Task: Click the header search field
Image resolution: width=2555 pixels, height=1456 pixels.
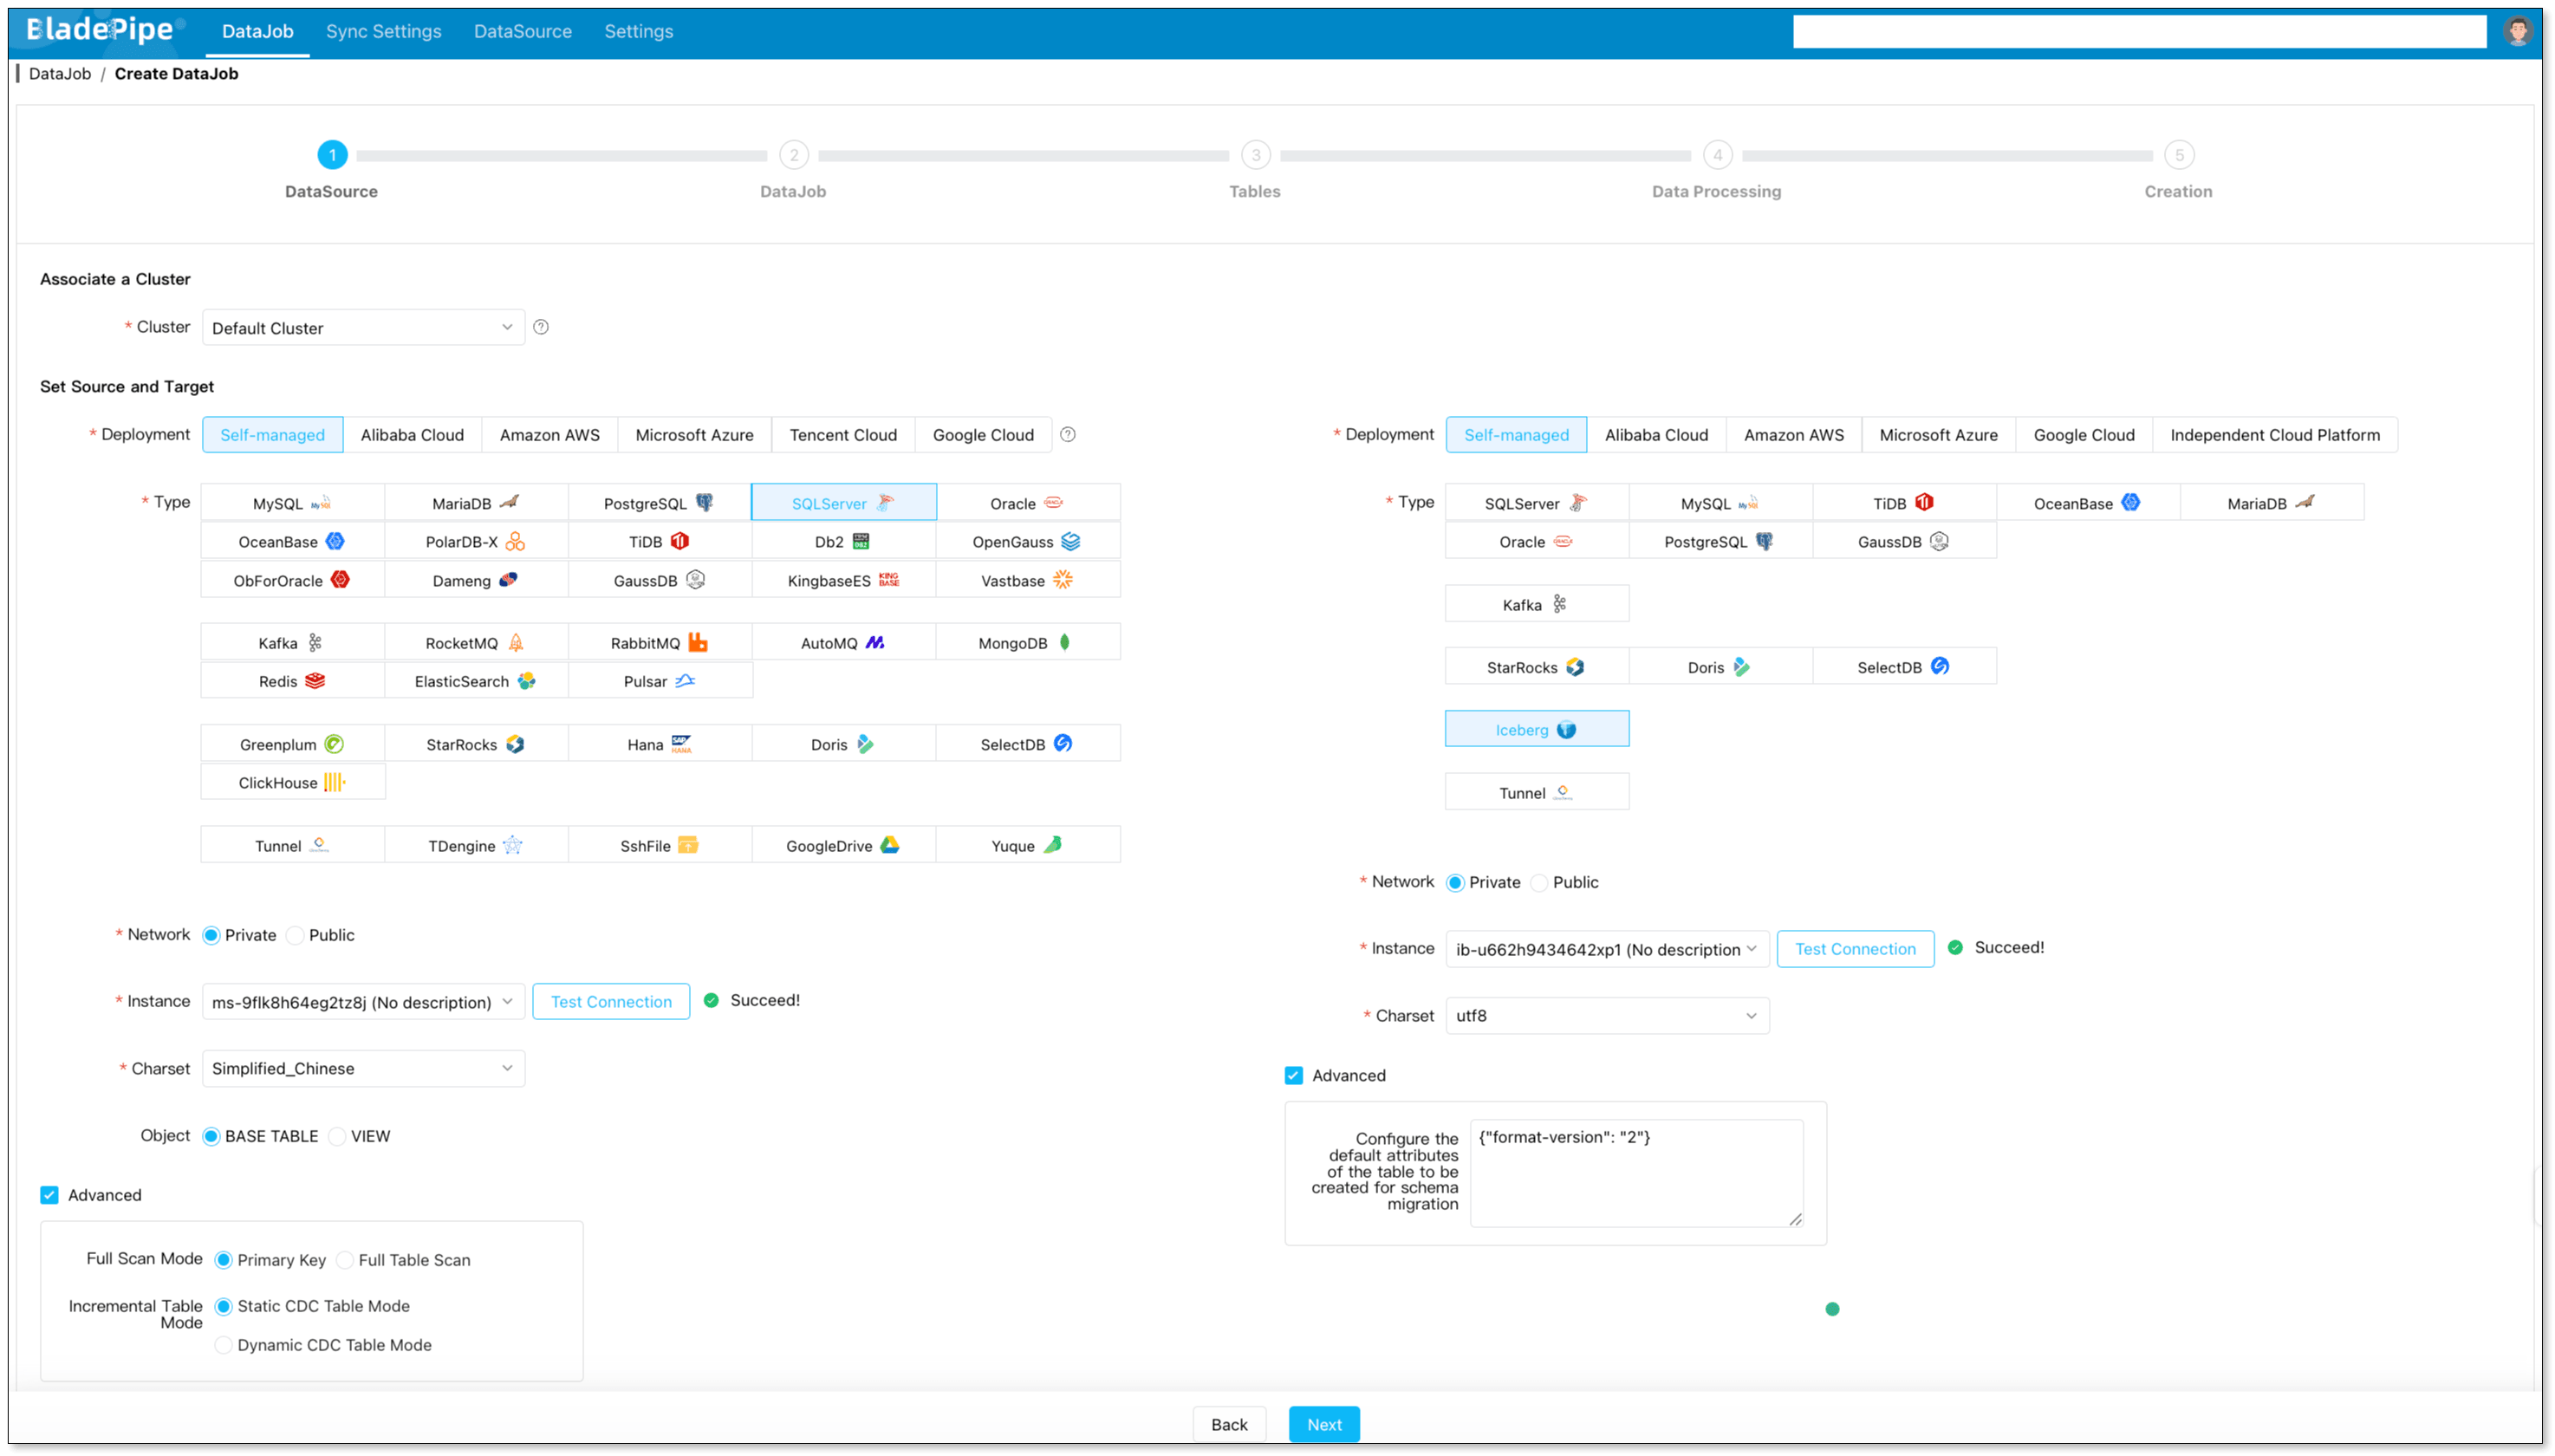Action: [x=2139, y=31]
